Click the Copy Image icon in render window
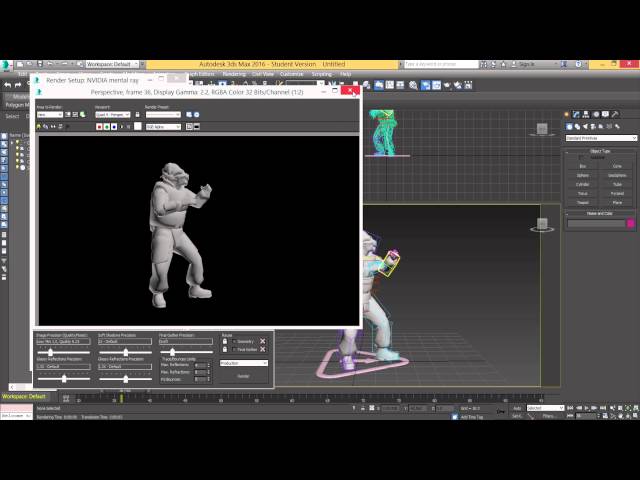 click(46, 127)
